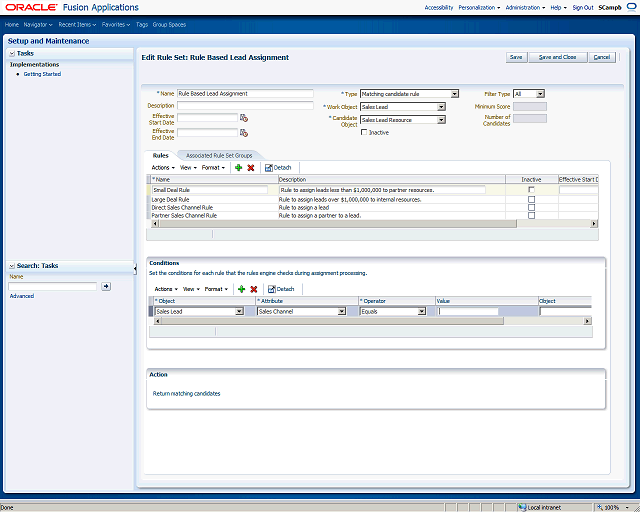Open the Effective Start Date calendar picker

(x=244, y=118)
